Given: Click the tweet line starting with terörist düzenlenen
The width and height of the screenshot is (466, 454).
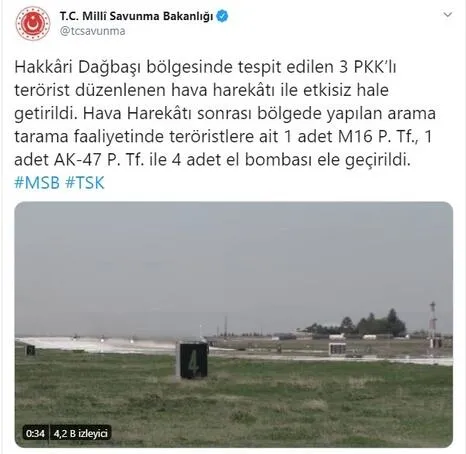Looking at the screenshot, I should 201,90.
